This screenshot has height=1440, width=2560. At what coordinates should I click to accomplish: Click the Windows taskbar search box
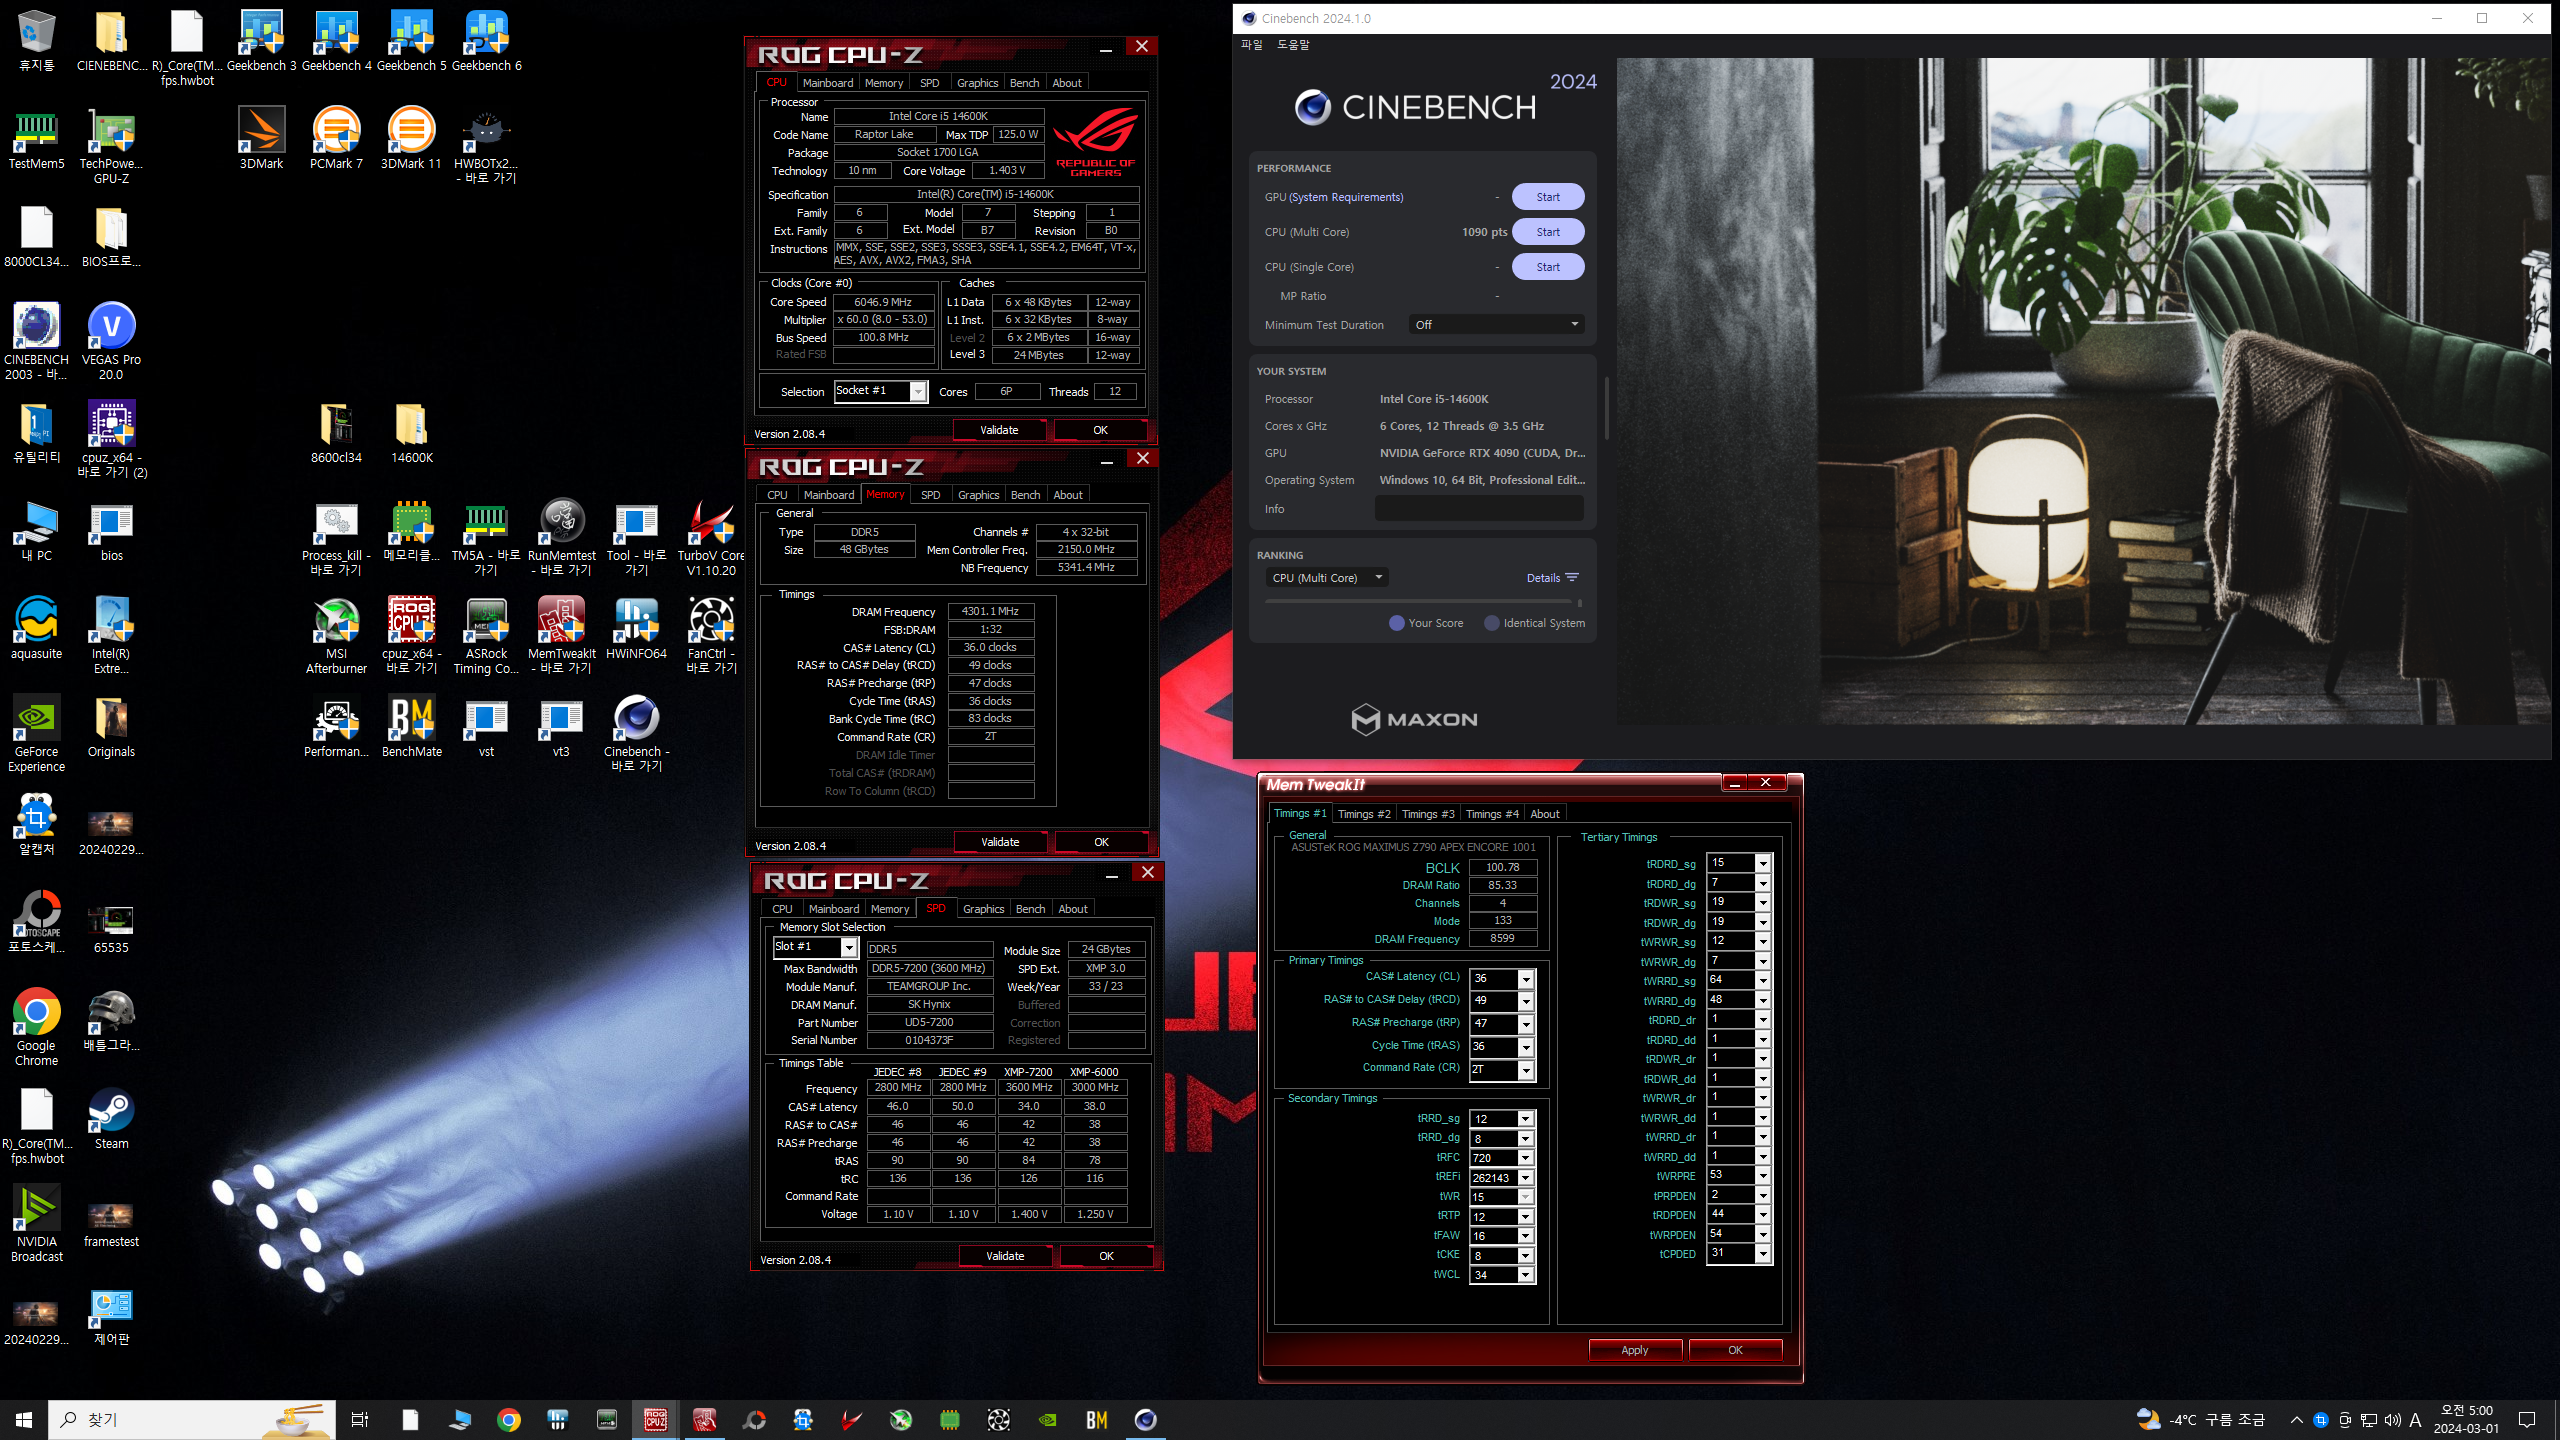[192, 1419]
